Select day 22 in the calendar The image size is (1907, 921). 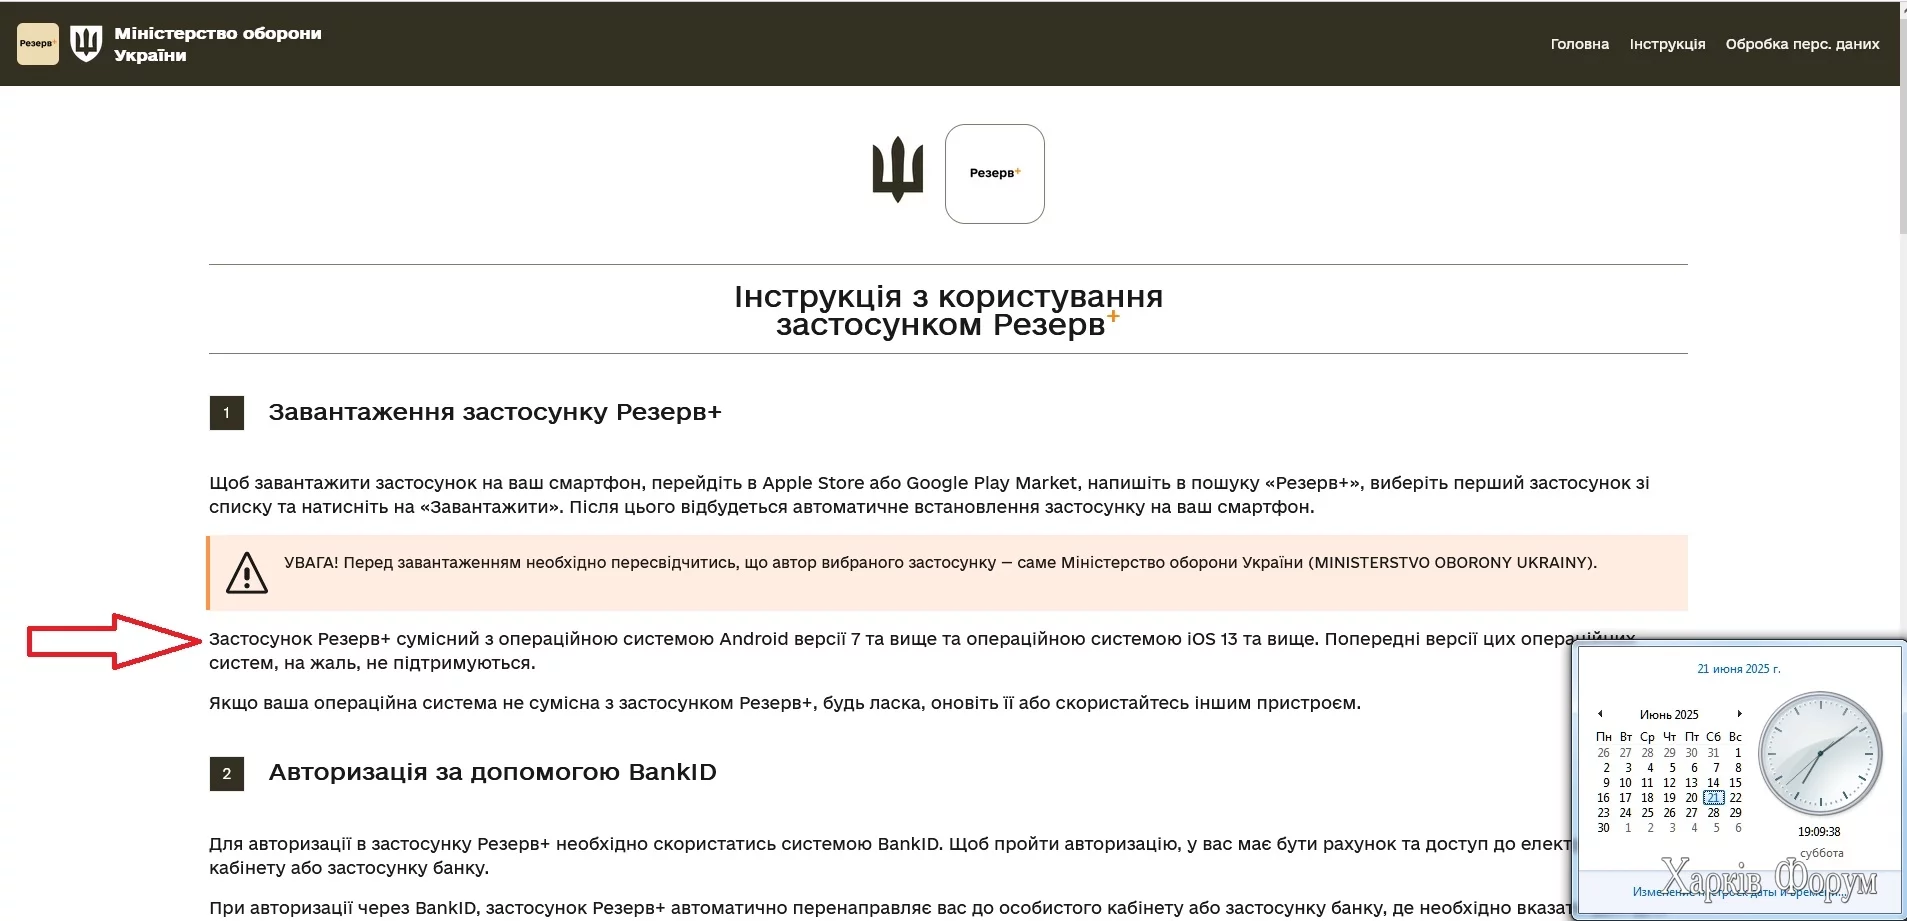click(1736, 798)
